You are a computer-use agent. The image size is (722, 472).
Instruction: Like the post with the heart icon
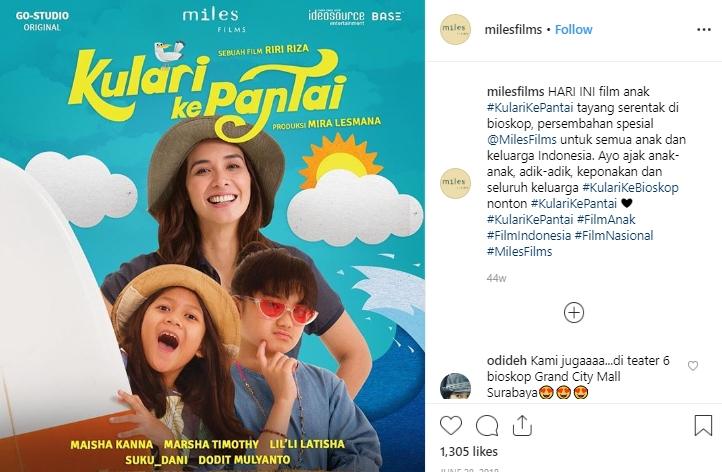coord(451,425)
